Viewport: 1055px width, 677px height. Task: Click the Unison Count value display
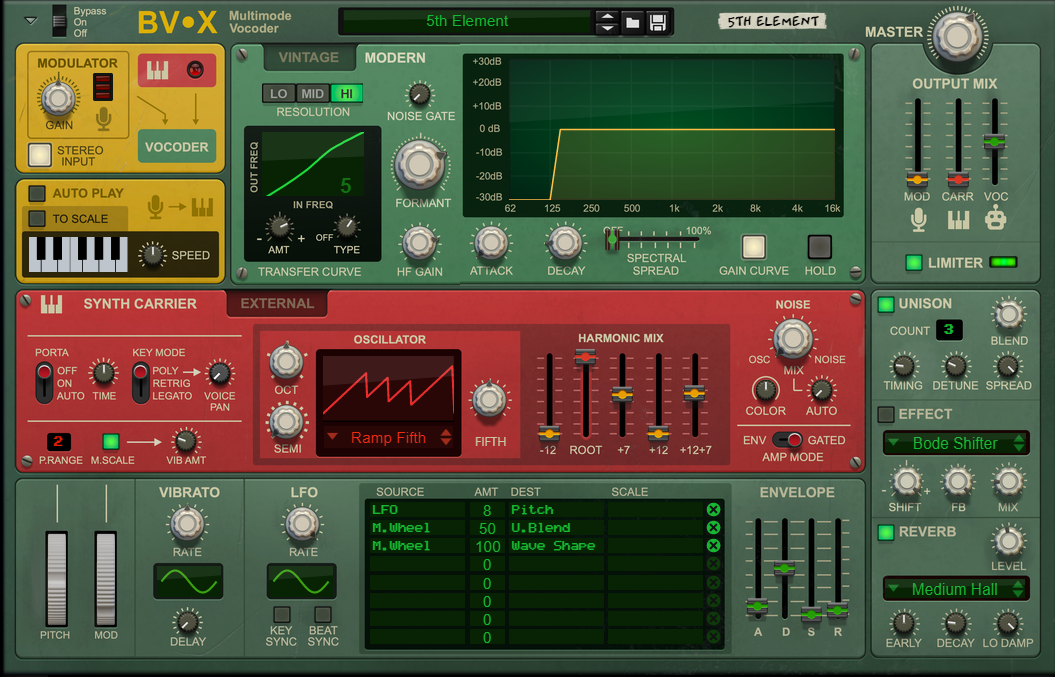(x=949, y=330)
